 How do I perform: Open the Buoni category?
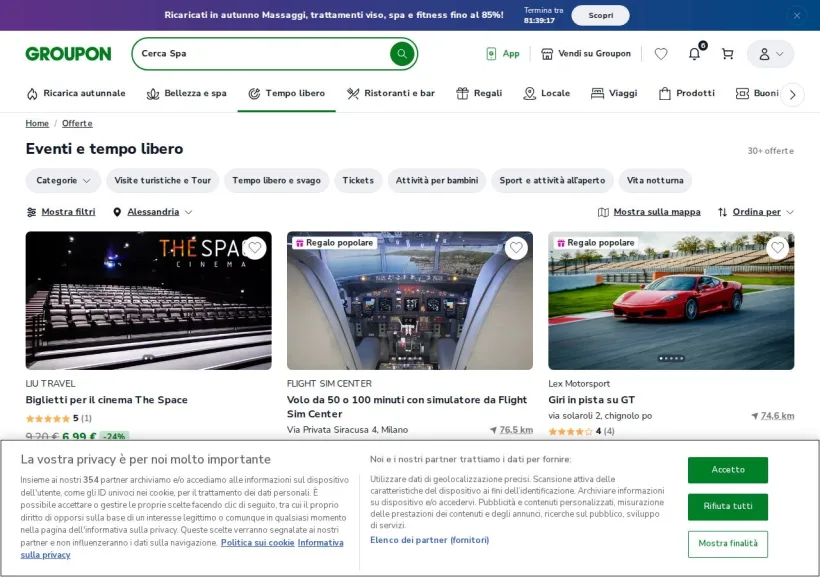tap(757, 93)
